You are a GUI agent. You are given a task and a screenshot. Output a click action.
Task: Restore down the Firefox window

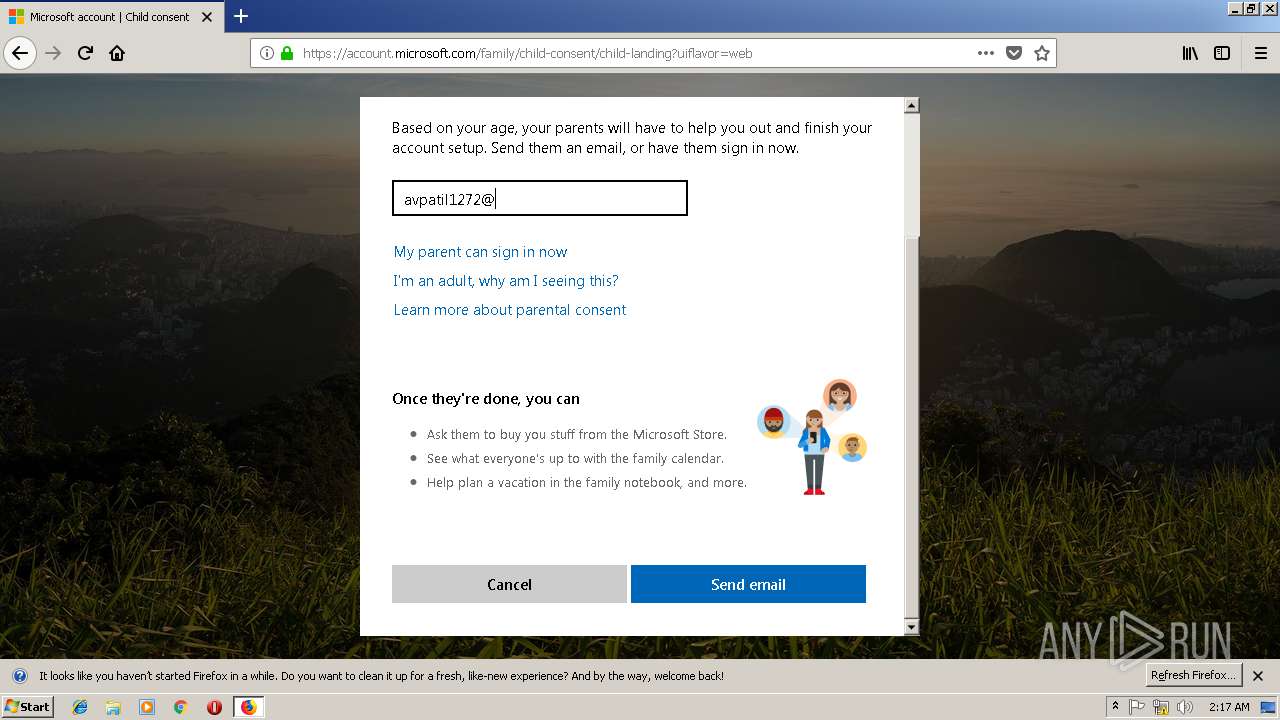[x=1252, y=8]
